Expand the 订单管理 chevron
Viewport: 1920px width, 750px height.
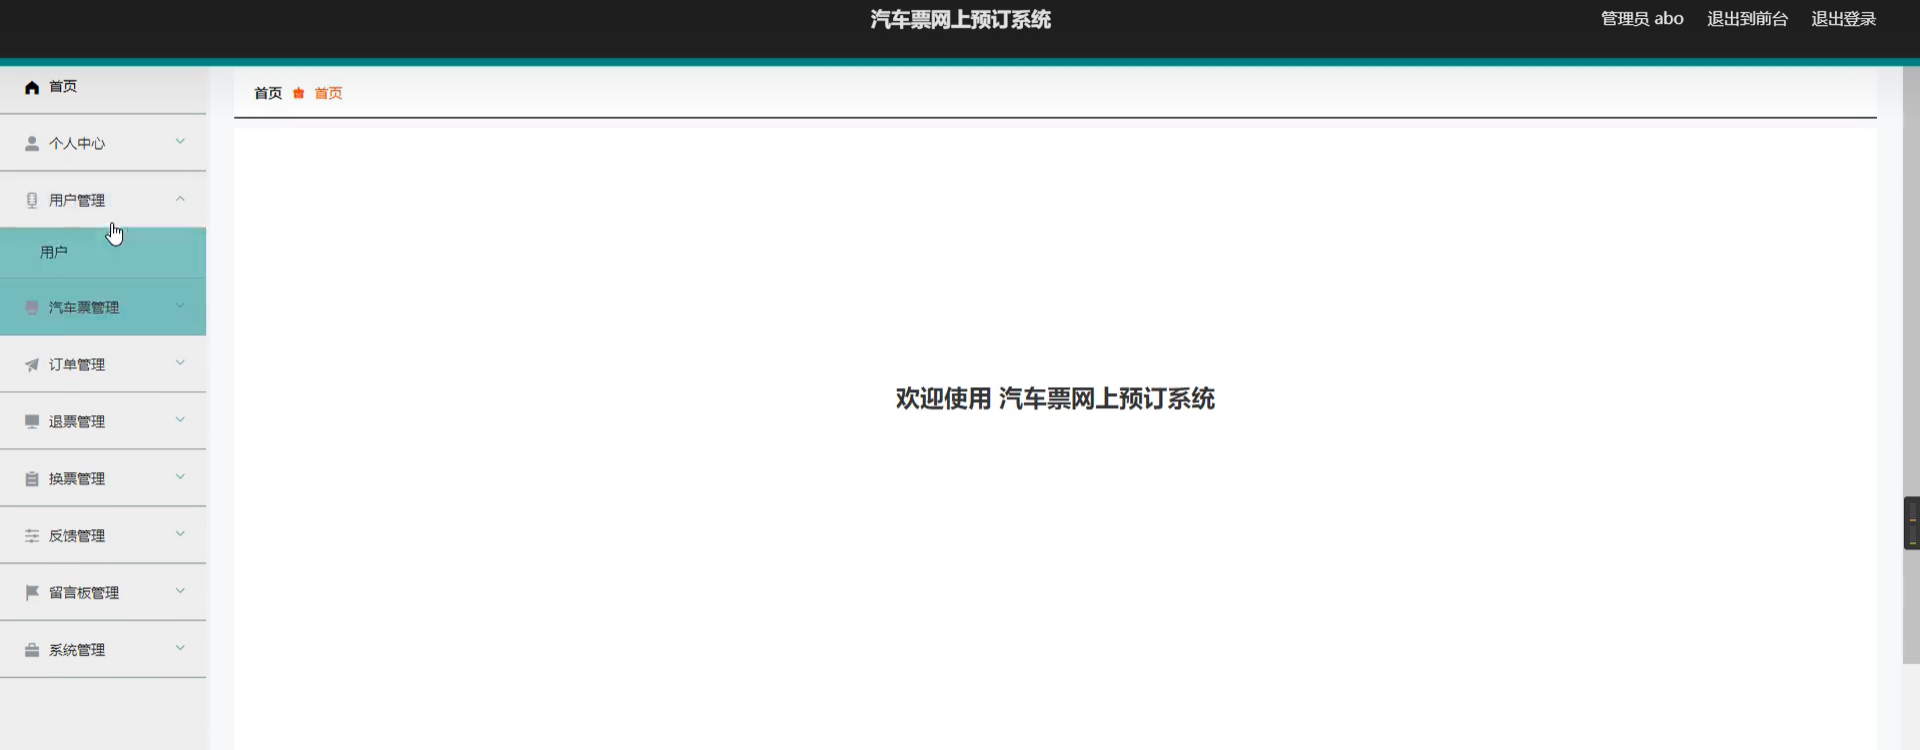(180, 363)
